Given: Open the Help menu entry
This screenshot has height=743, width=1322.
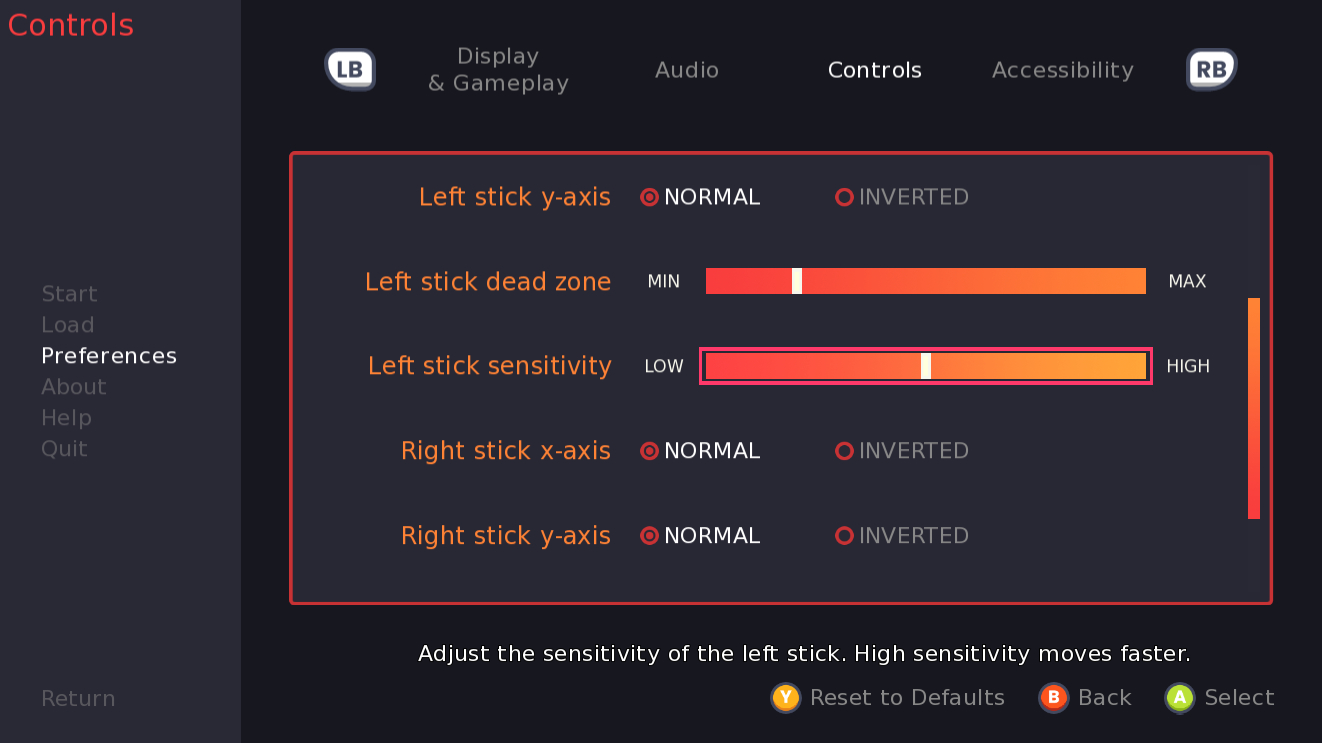Looking at the screenshot, I should pyautogui.click(x=66, y=418).
